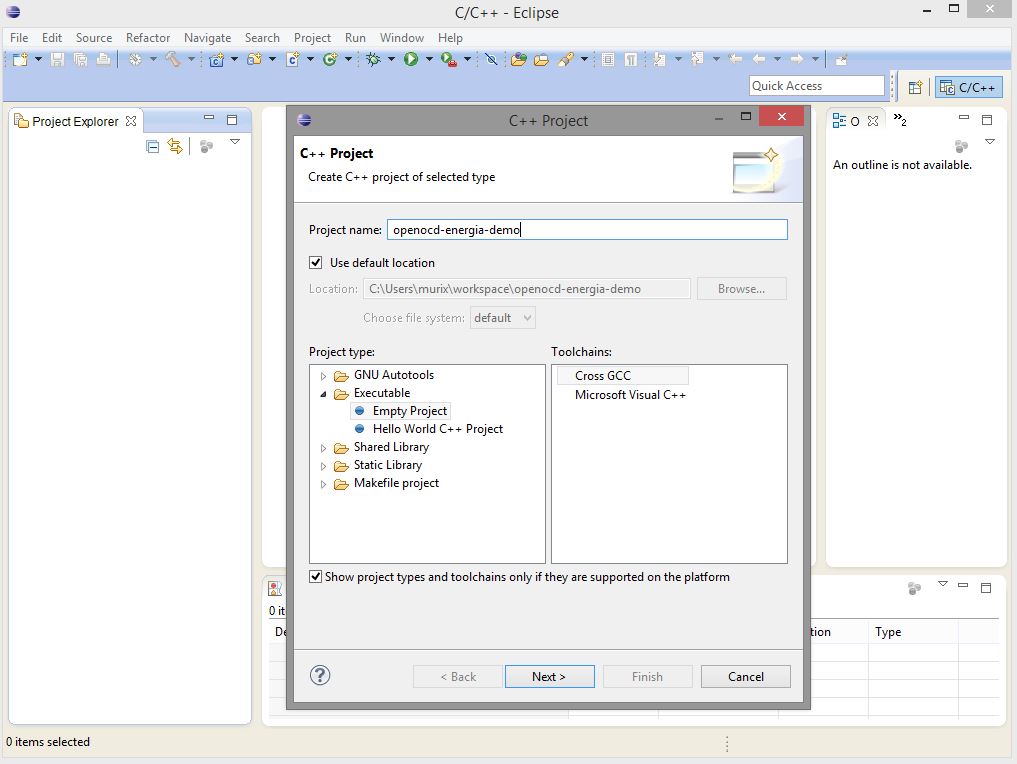Click the Forward navigation arrow icon
This screenshot has width=1017, height=764.
[796, 59]
